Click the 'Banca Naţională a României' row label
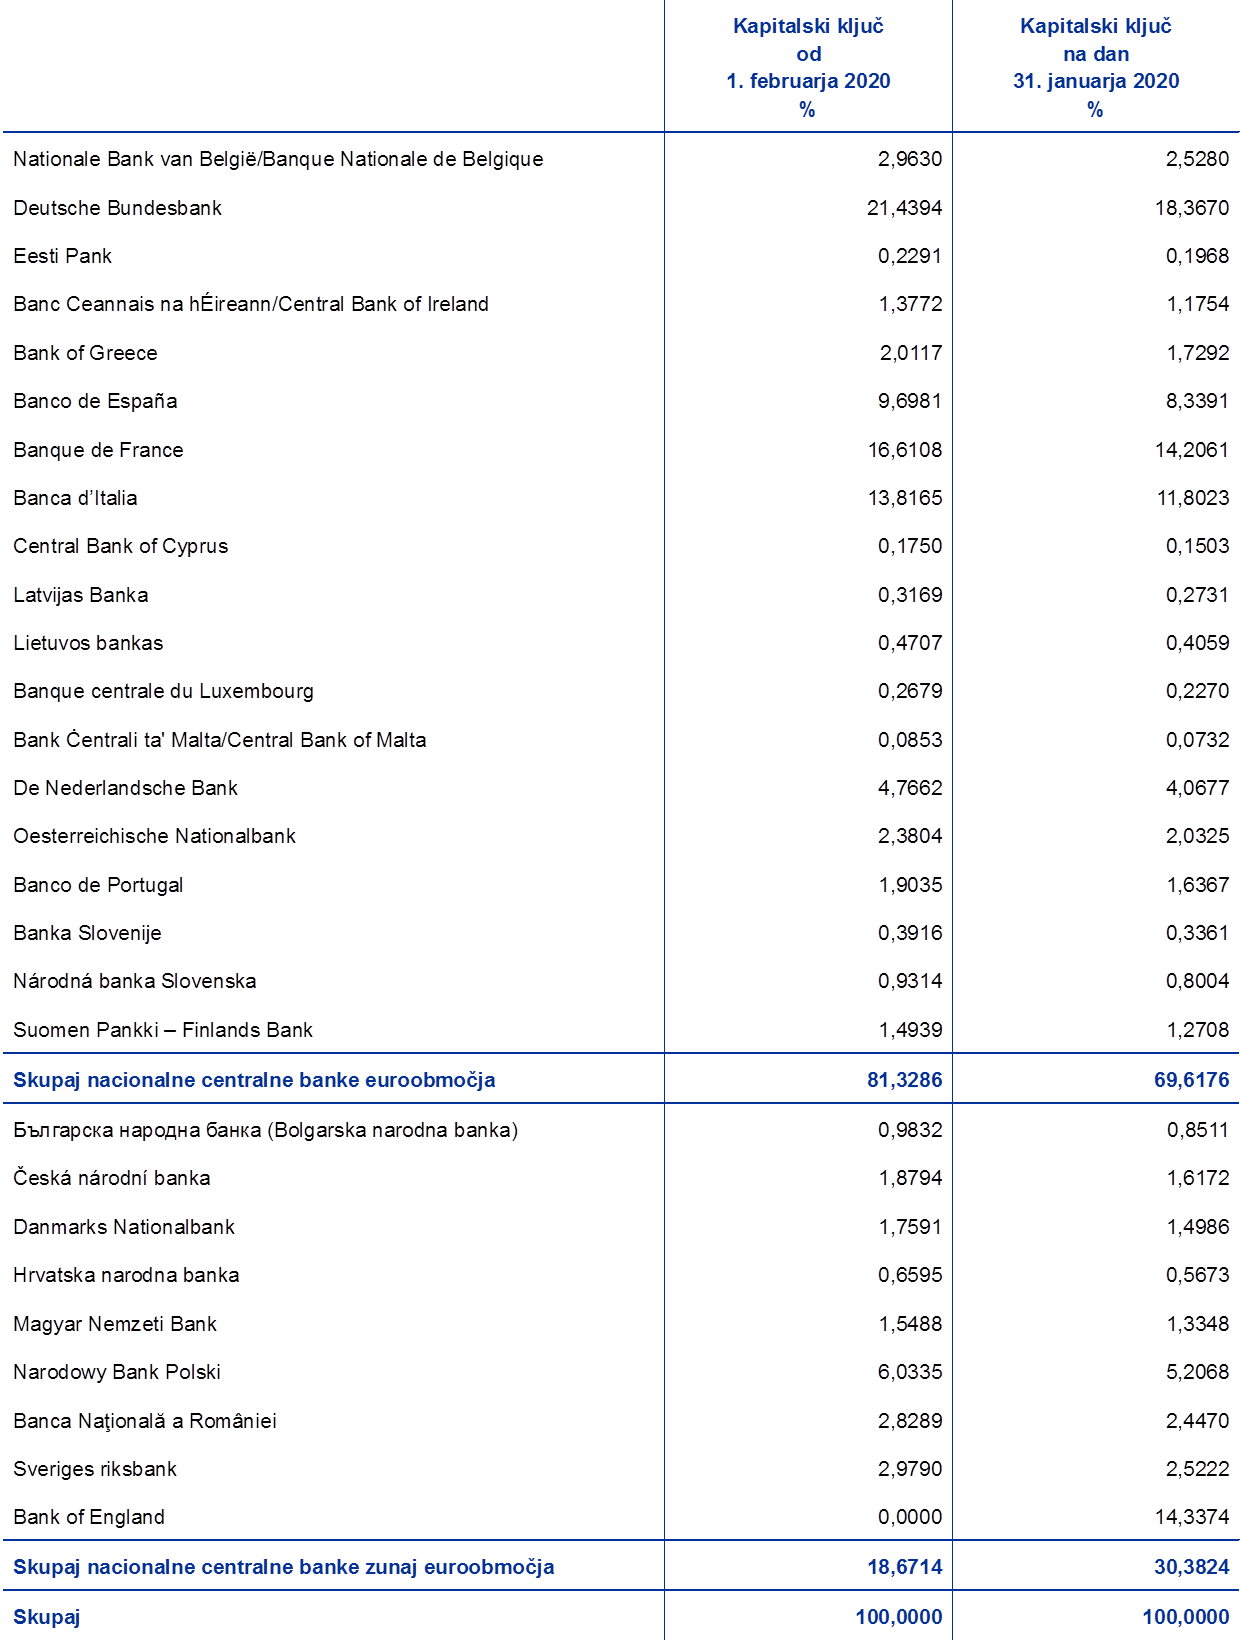This screenshot has height=1644, width=1240. coord(145,1421)
